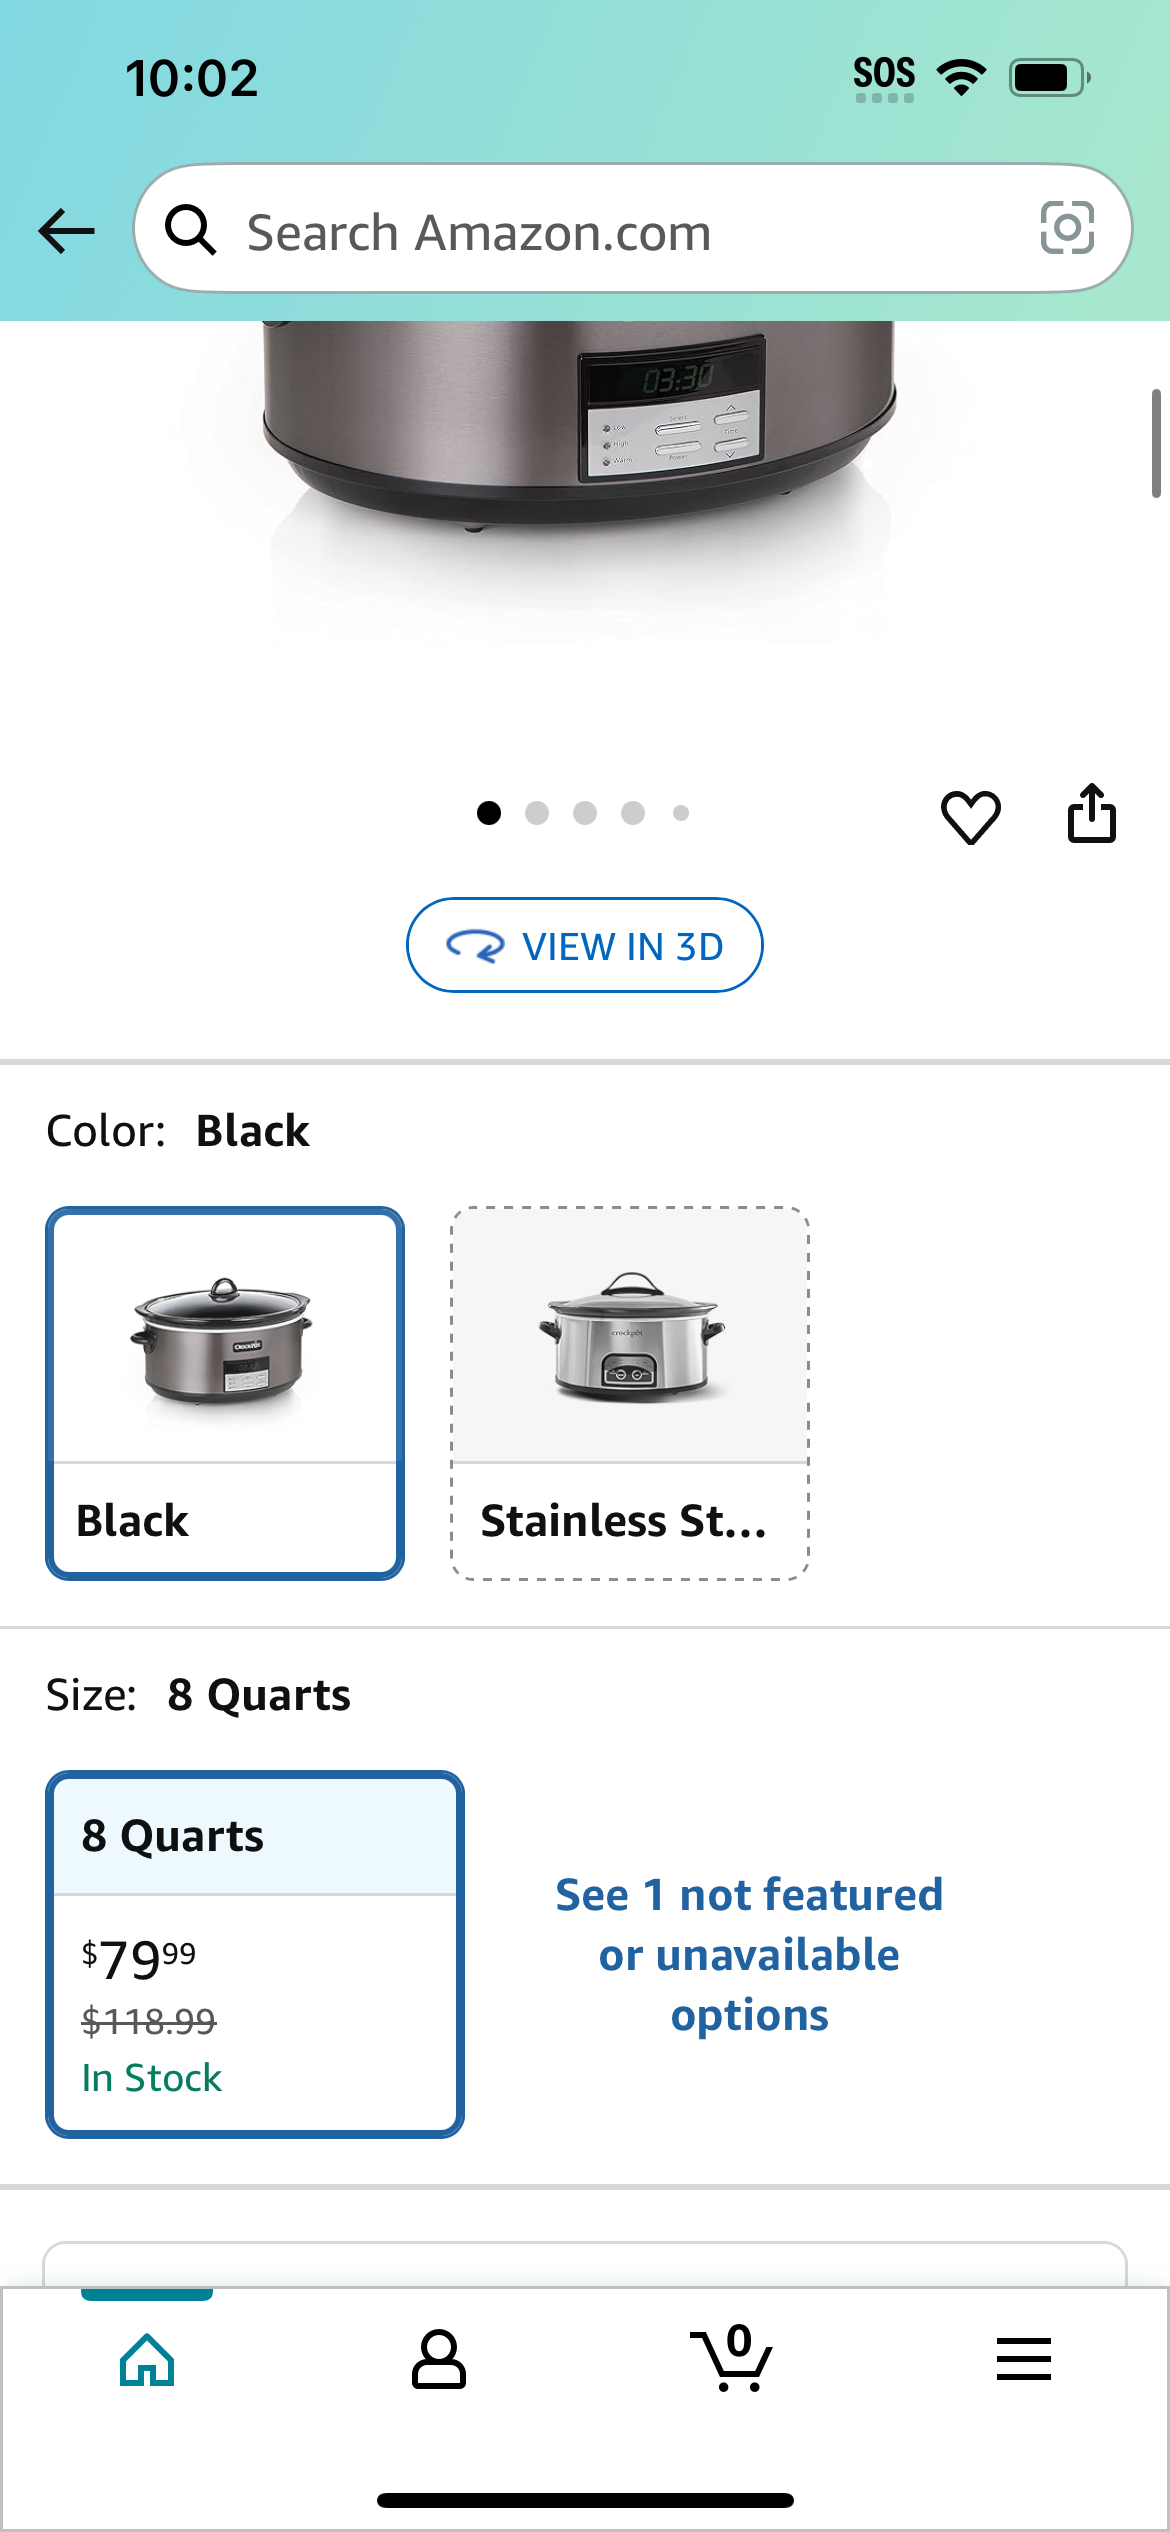Focus the Search Amazon.com field
Viewport: 1170px width, 2532px height.
tap(633, 229)
